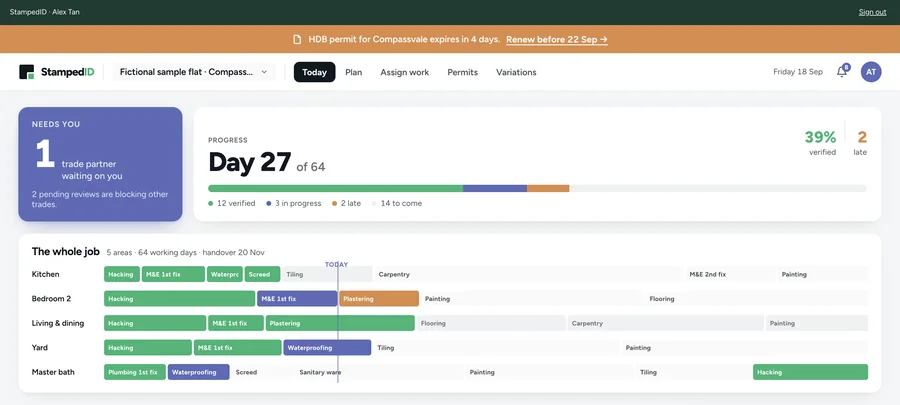Open Master bath Plumbing 1st fix task
The width and height of the screenshot is (900, 405).
[x=135, y=372]
